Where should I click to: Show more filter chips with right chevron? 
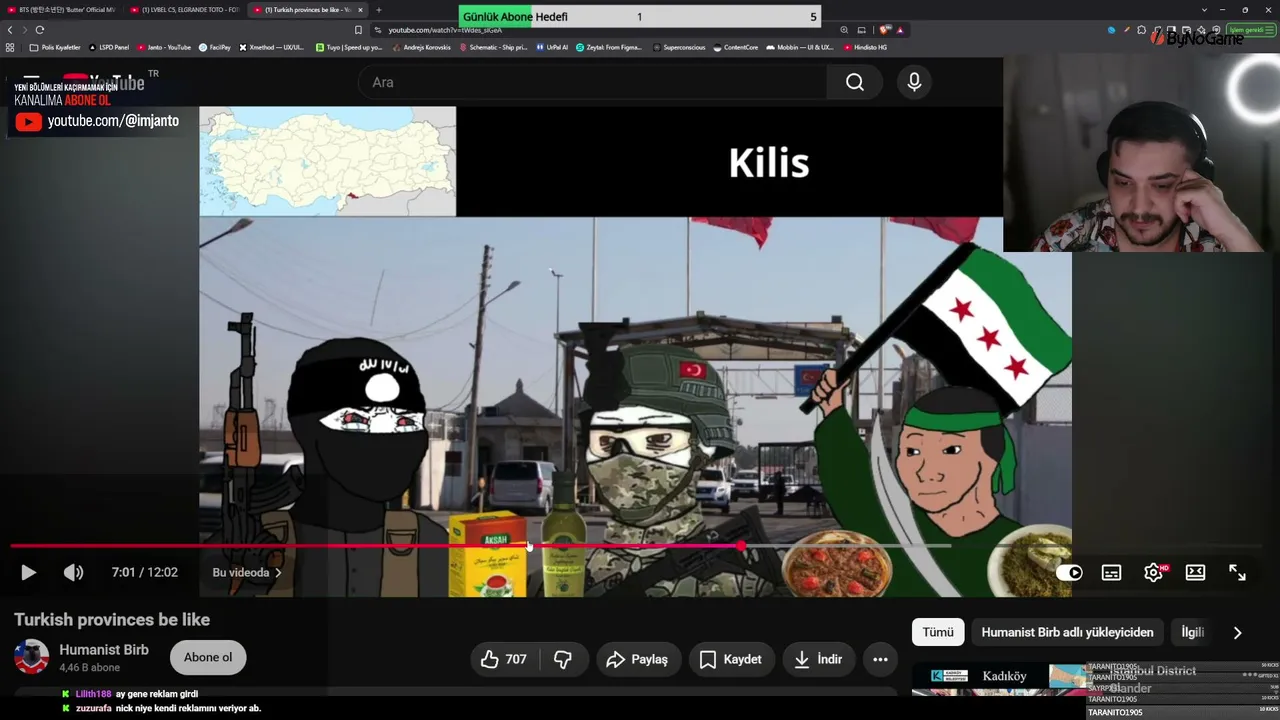pyautogui.click(x=1237, y=632)
